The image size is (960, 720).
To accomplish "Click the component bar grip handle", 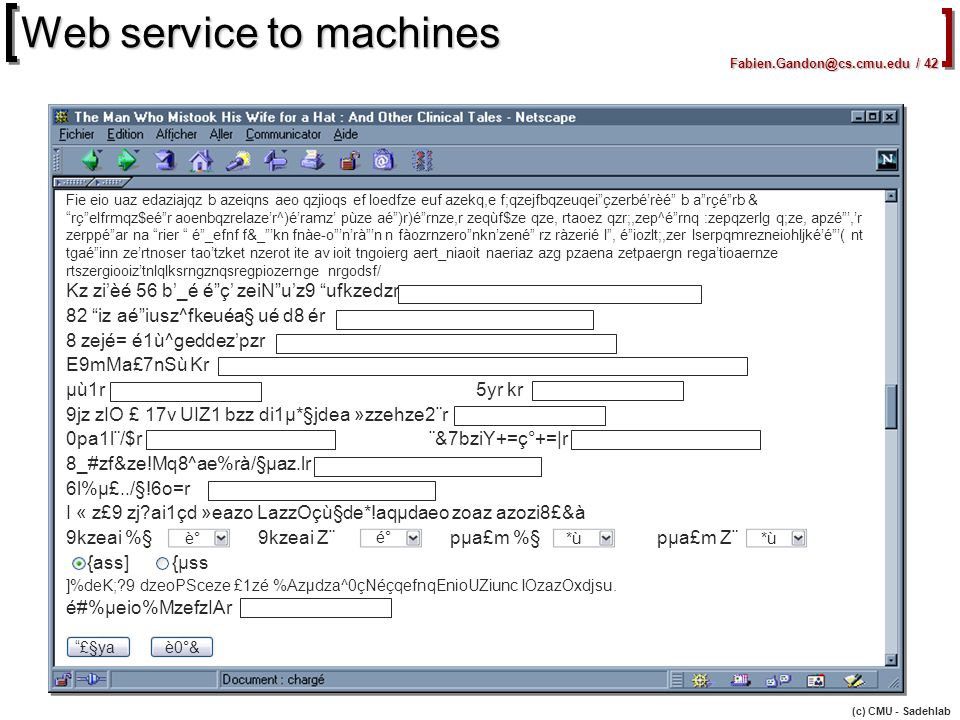I will (677, 680).
